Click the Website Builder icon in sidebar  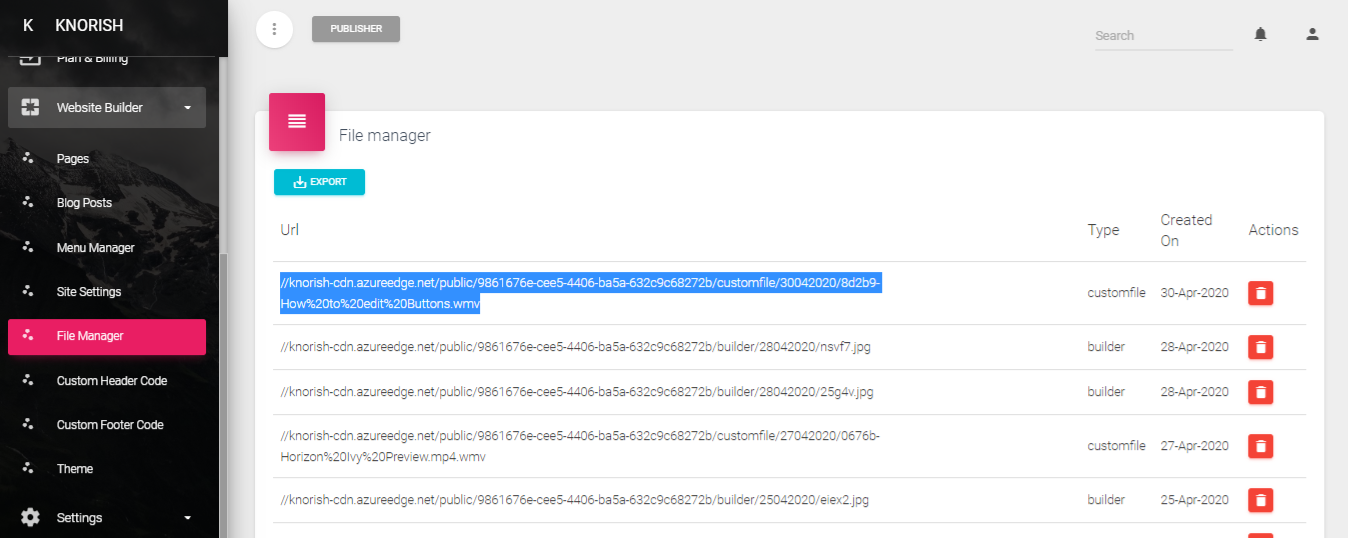30,107
